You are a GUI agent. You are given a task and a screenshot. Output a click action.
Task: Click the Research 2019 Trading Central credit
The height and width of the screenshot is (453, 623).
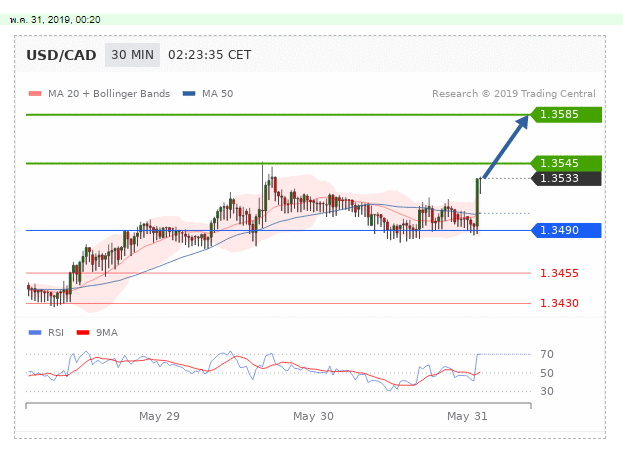514,94
